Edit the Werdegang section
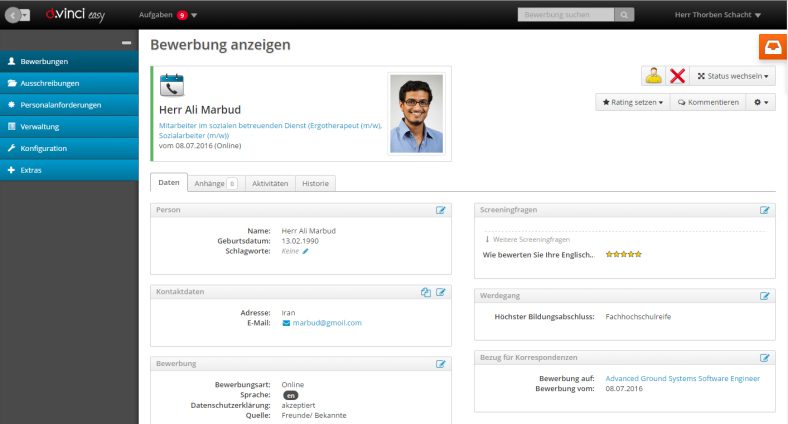Screen dimensions: 788x424 tap(765, 296)
